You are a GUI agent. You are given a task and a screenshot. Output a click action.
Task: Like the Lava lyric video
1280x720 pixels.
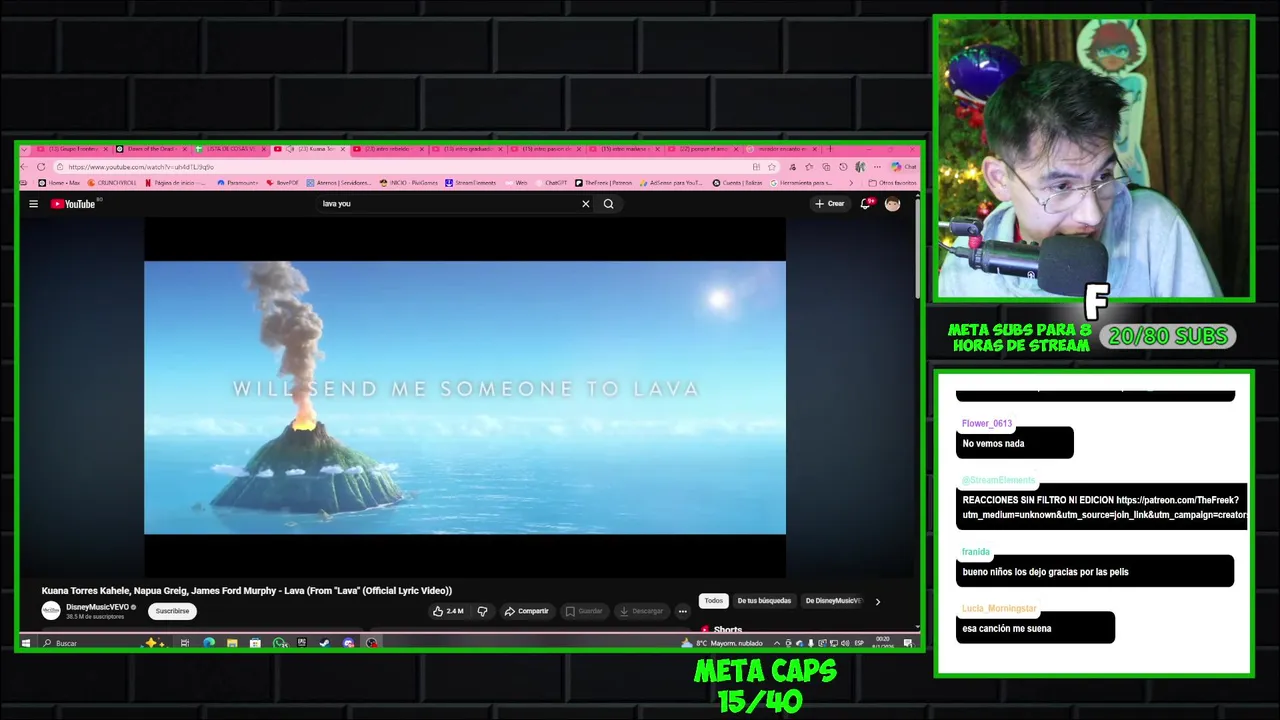click(x=449, y=611)
